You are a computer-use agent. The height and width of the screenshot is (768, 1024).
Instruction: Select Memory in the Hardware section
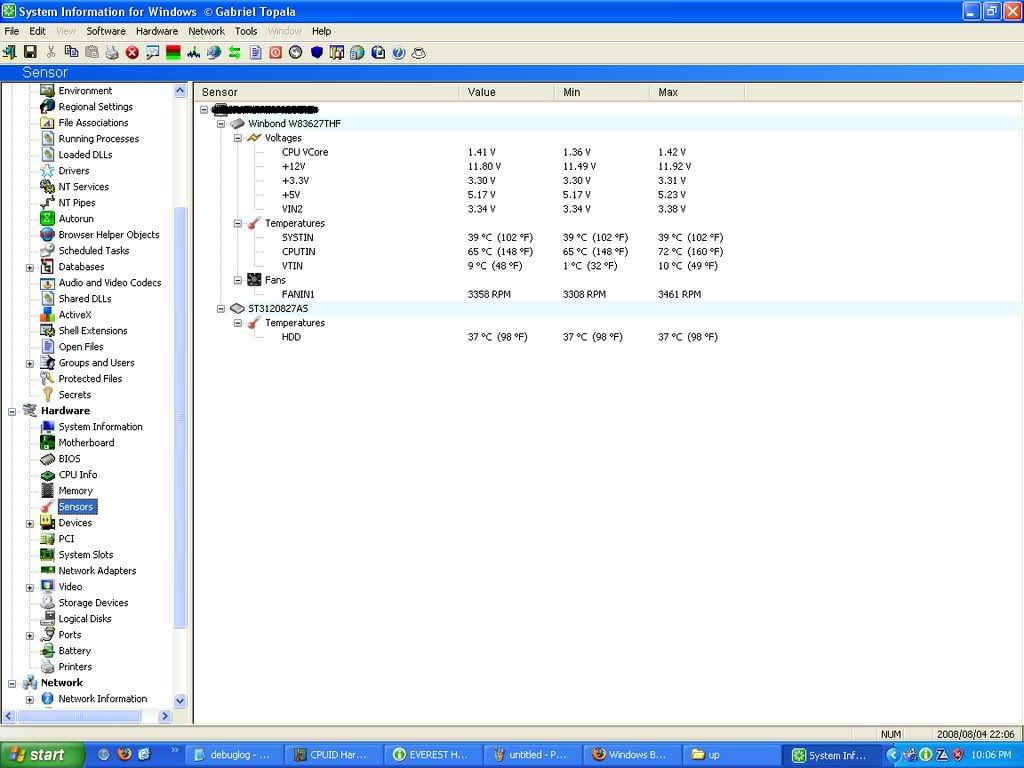[x=76, y=490]
